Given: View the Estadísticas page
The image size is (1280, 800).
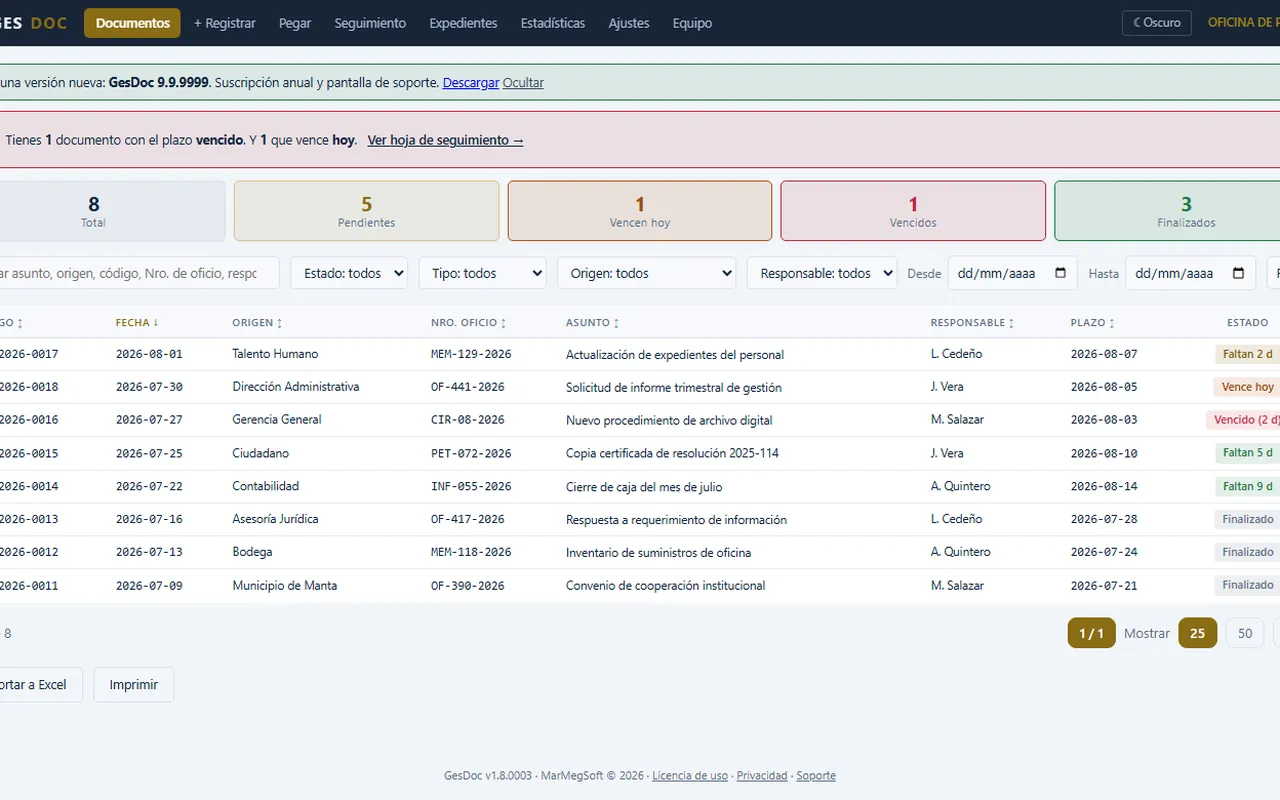Looking at the screenshot, I should pos(553,23).
